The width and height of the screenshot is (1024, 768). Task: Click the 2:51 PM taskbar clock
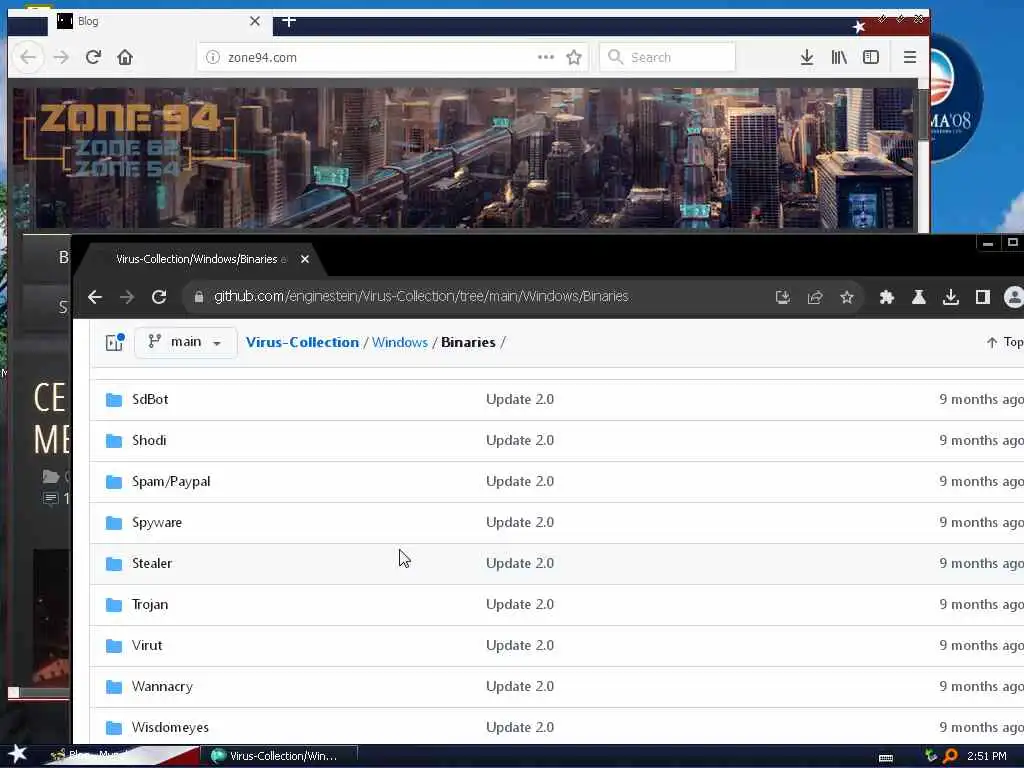pyautogui.click(x=987, y=756)
